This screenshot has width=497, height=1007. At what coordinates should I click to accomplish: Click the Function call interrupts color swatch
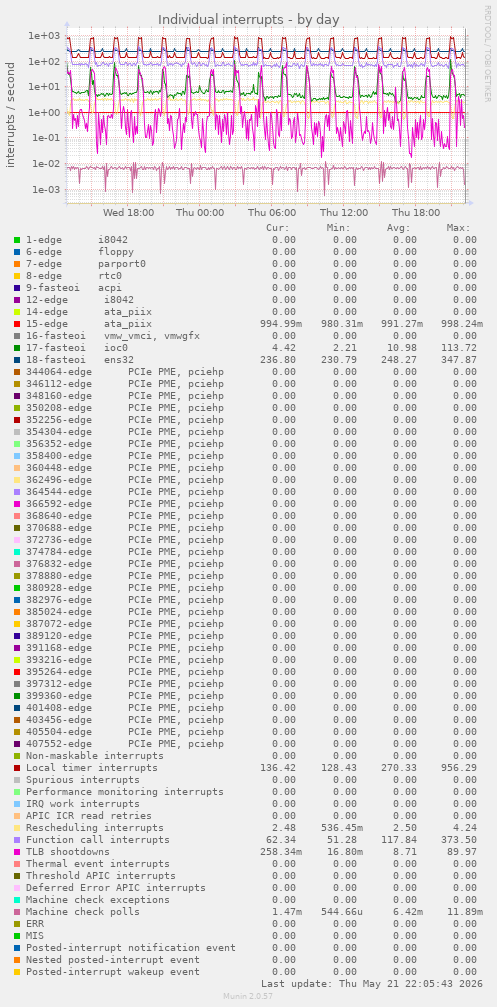pyautogui.click(x=17, y=839)
